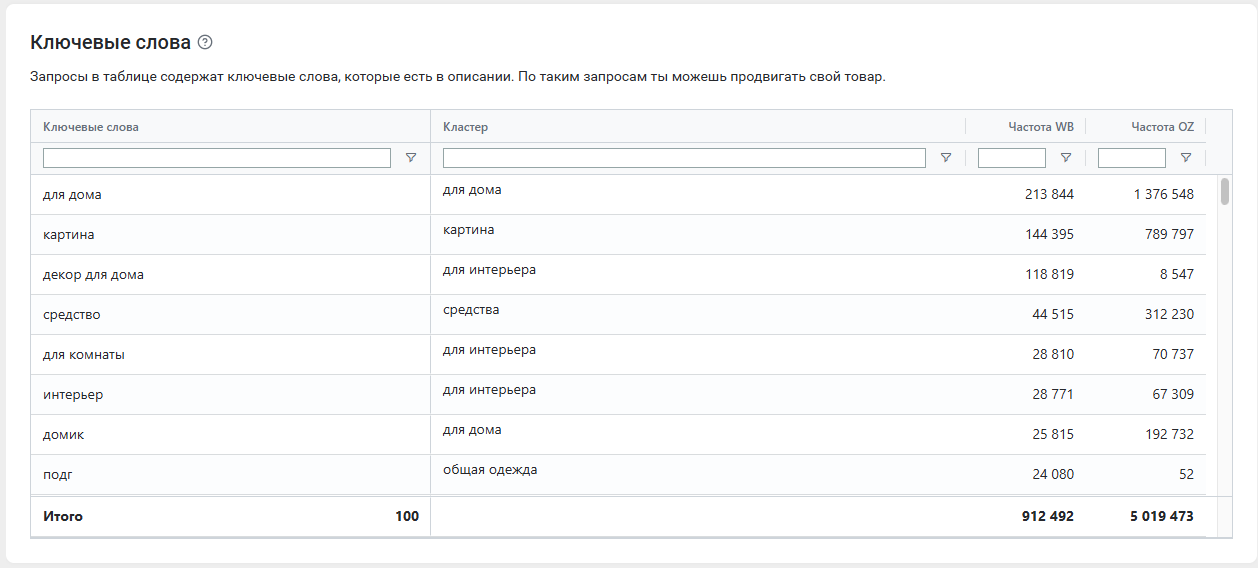Click the help icon beside Ключевые слова
The height and width of the screenshot is (568, 1258).
click(x=205, y=42)
